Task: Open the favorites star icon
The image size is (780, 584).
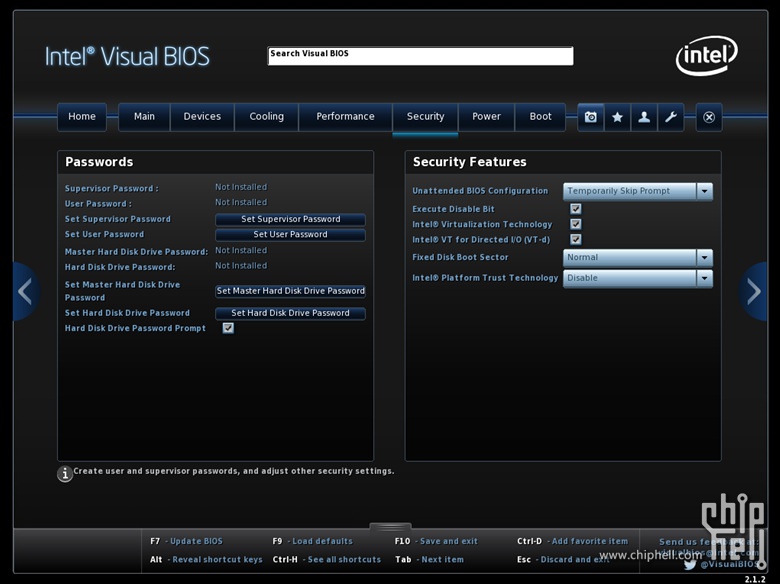Action: [617, 117]
